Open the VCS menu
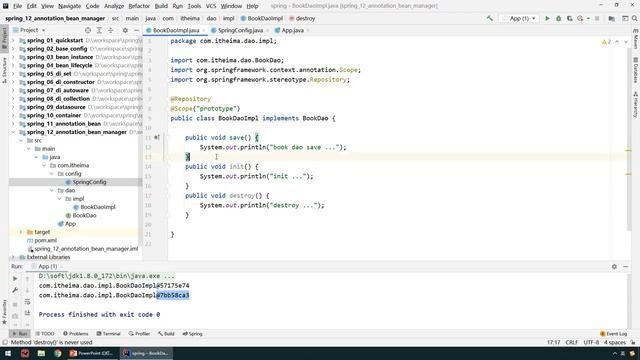Image resolution: width=640 pixels, height=360 pixels. (x=211, y=6)
